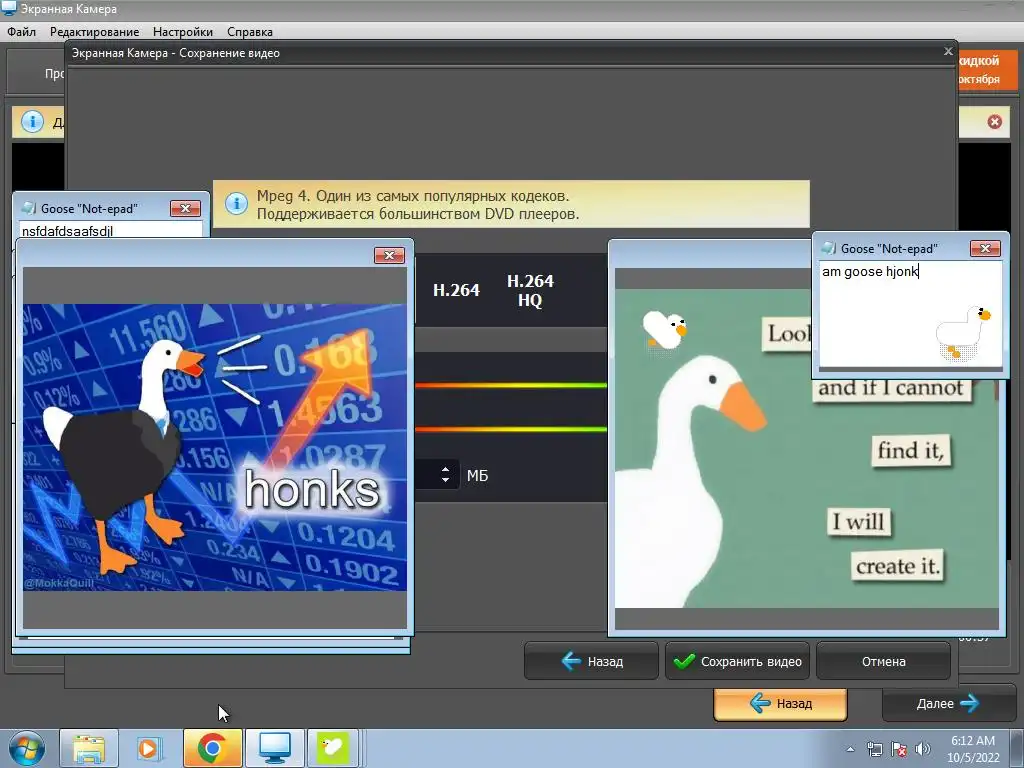Click Отмена in save dialog
Screen dimensions: 1024x768
pos(883,662)
